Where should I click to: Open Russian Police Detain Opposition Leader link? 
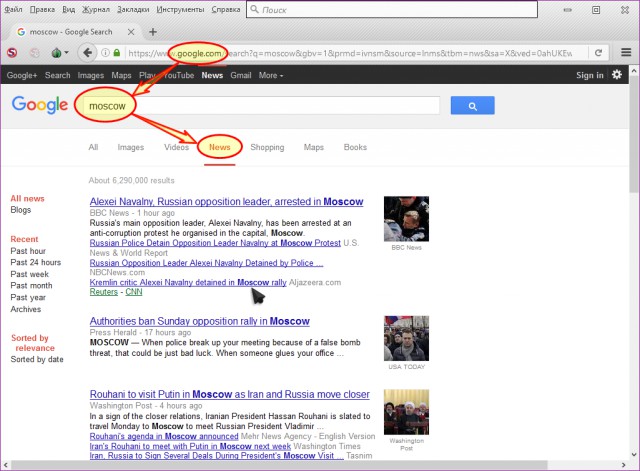coord(215,243)
